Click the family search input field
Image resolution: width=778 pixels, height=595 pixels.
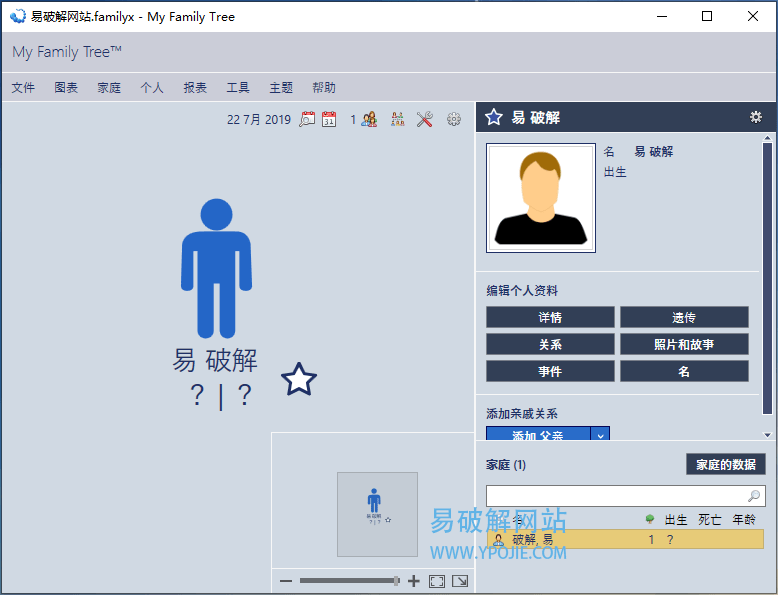615,496
